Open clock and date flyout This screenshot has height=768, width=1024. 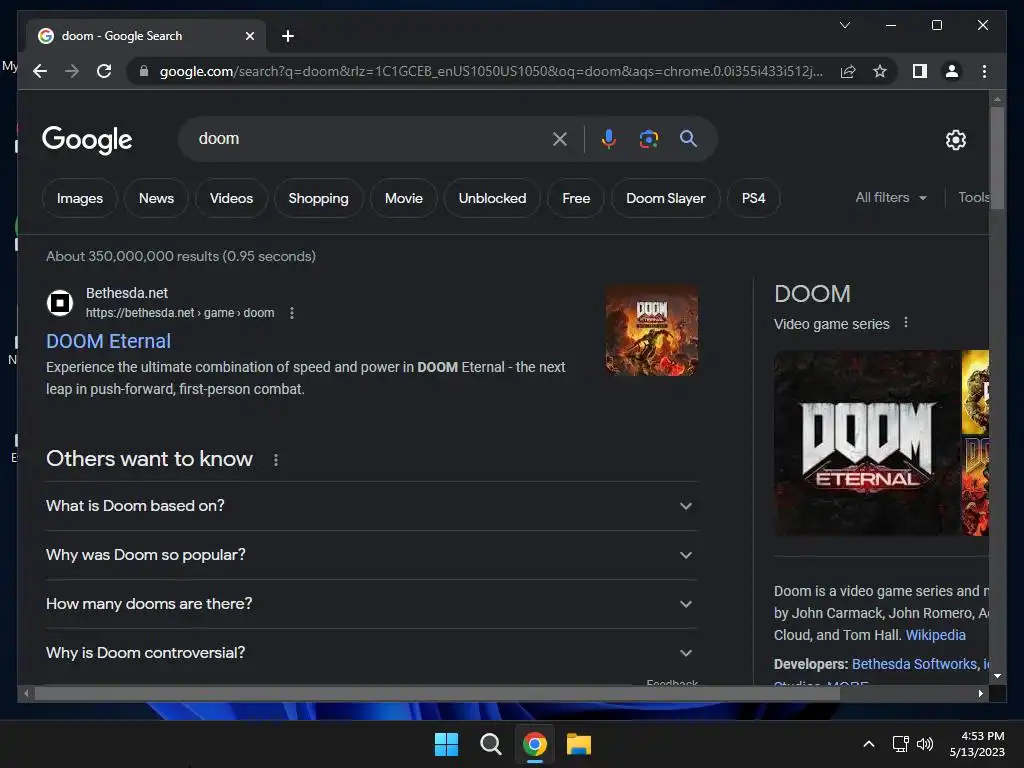(x=977, y=744)
